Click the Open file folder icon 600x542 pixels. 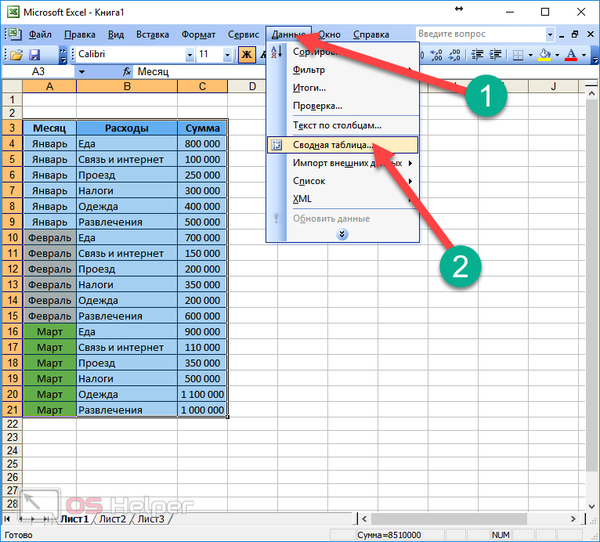point(16,55)
